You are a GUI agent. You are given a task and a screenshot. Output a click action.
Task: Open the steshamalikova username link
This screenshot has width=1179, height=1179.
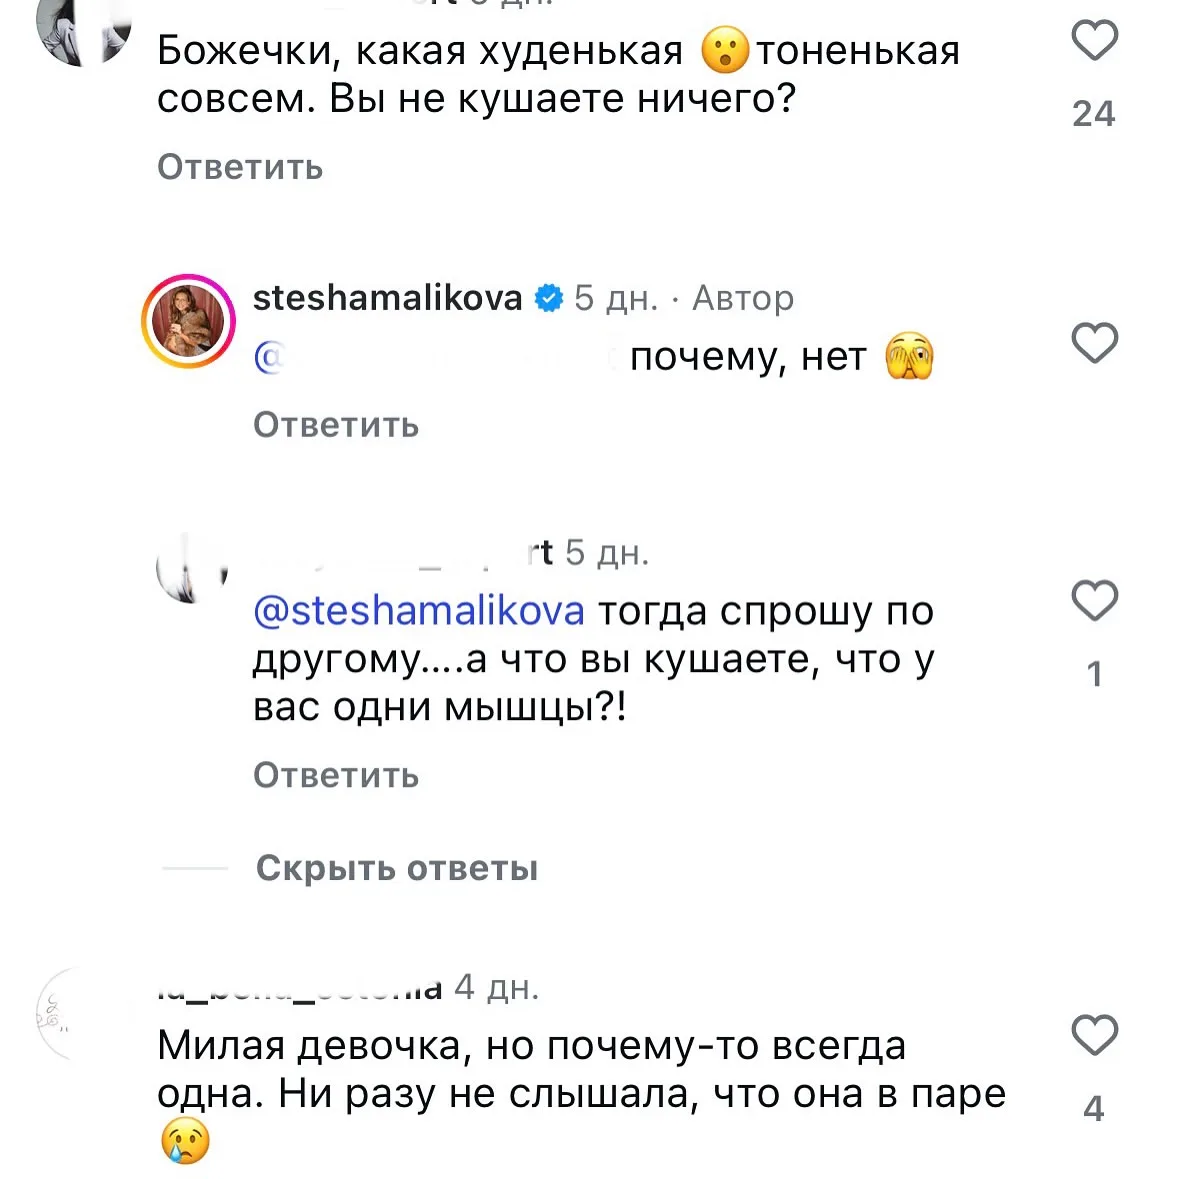[x=387, y=298]
